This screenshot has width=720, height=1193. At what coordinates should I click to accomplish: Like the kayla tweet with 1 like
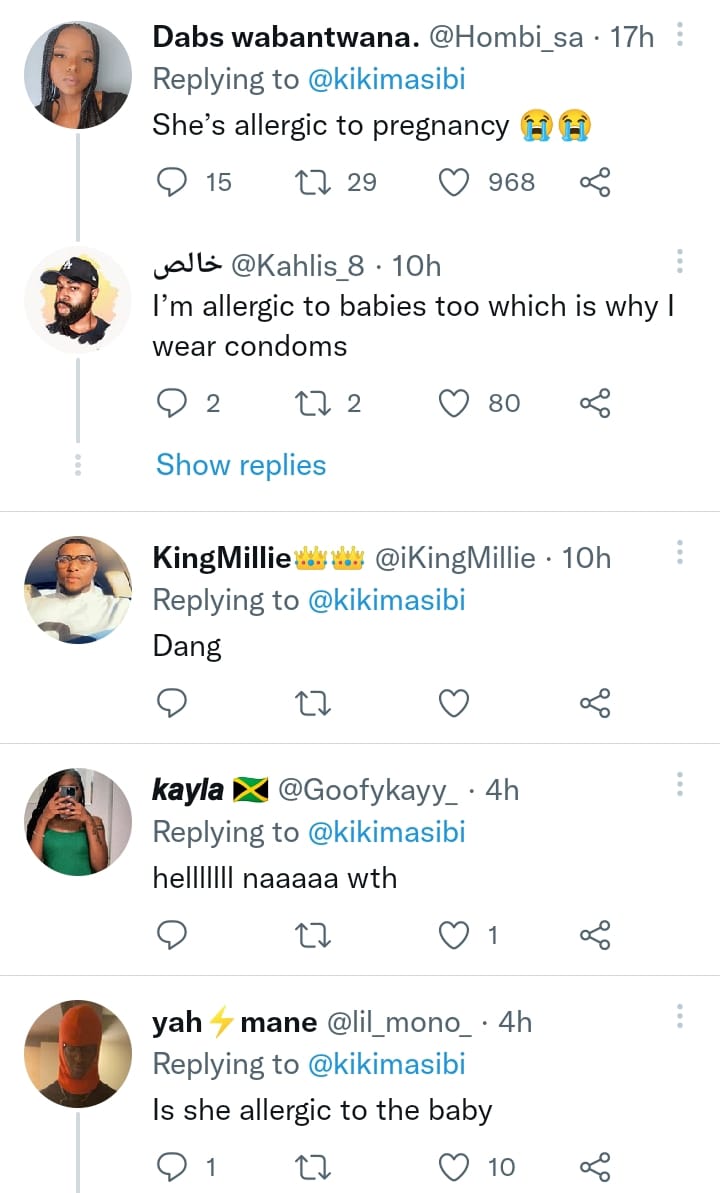click(455, 935)
